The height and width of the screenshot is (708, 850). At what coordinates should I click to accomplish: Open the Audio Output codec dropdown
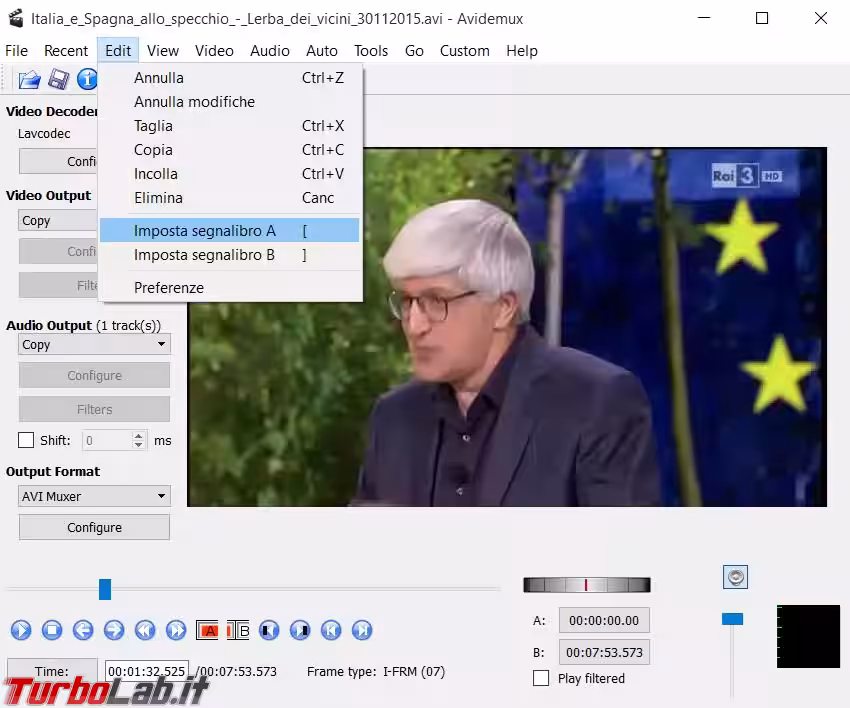pyautogui.click(x=94, y=344)
